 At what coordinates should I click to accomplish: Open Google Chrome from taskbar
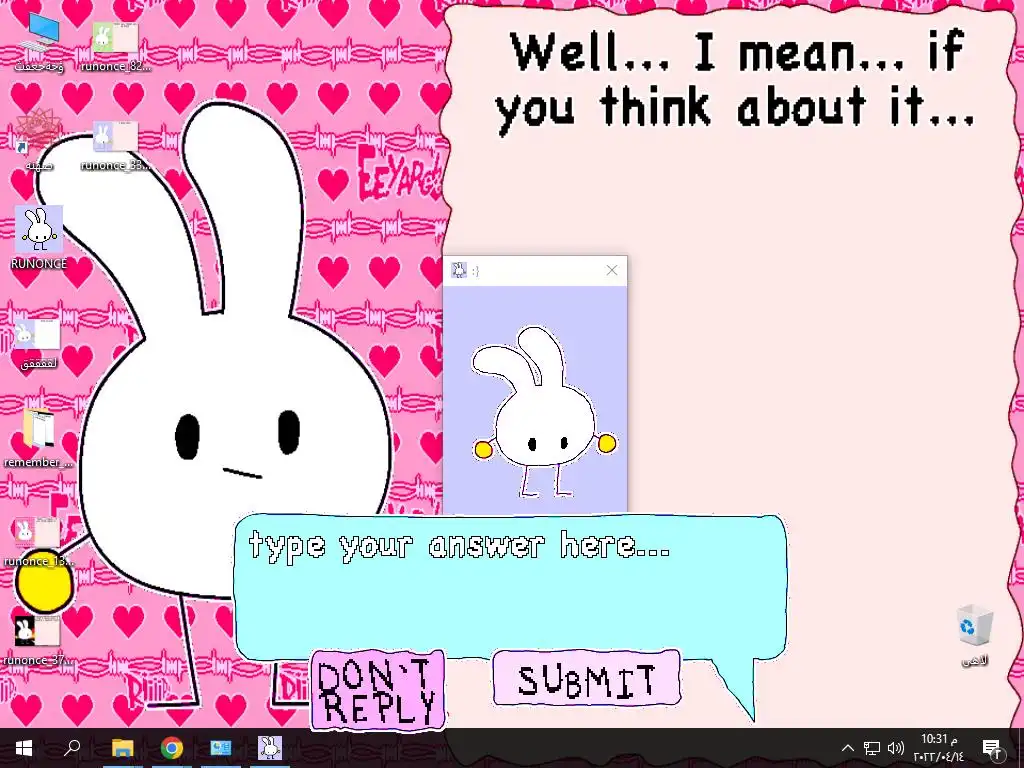(172, 748)
